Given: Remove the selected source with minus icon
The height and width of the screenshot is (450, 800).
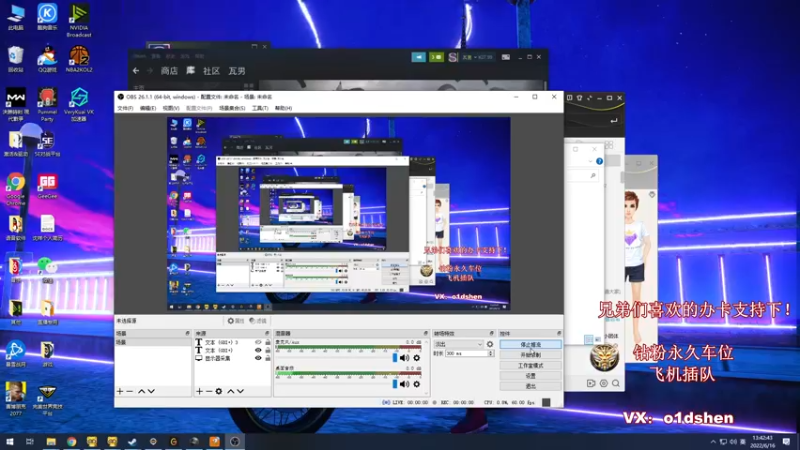Looking at the screenshot, I should click(x=209, y=391).
